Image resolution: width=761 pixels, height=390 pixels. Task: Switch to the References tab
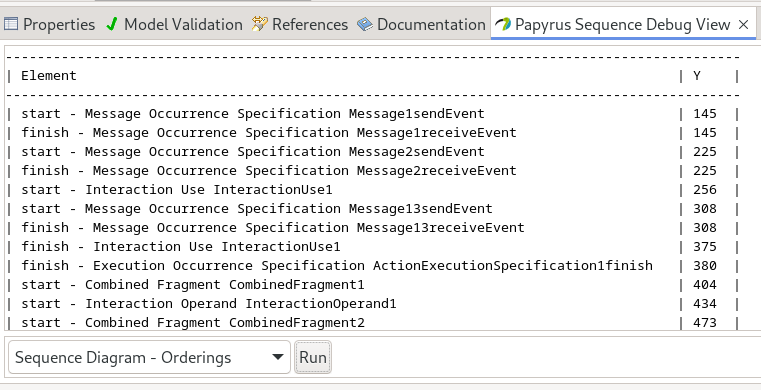300,24
